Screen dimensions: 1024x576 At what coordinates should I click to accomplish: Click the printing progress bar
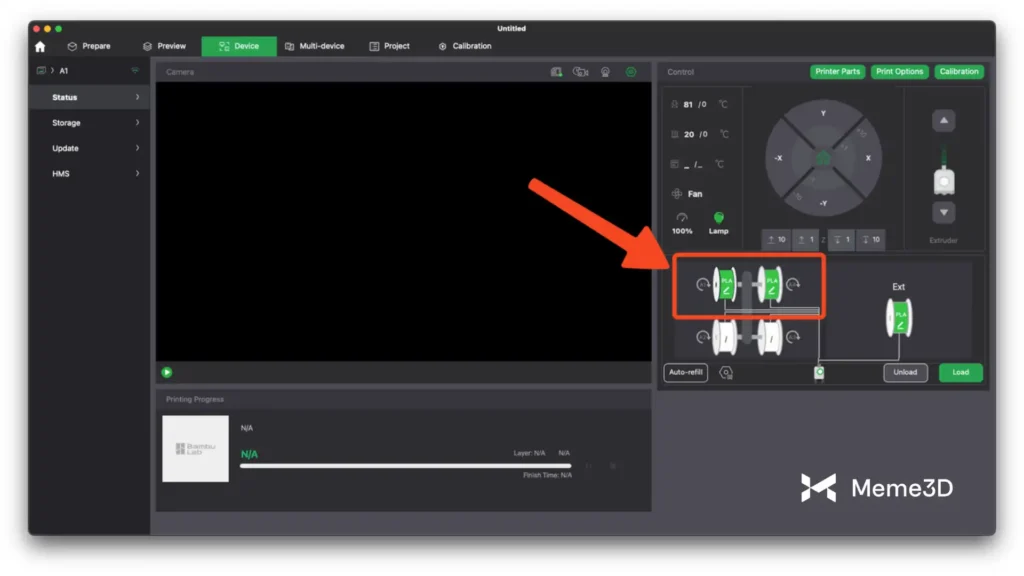pos(405,466)
